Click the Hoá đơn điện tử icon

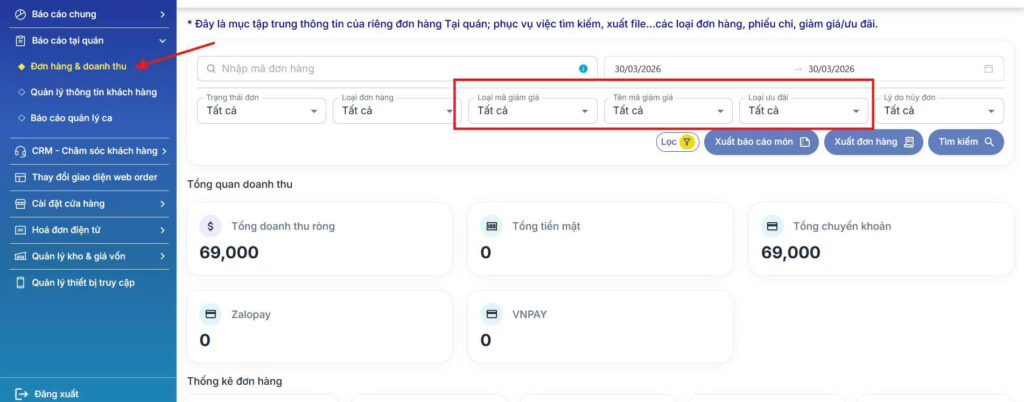coord(21,230)
